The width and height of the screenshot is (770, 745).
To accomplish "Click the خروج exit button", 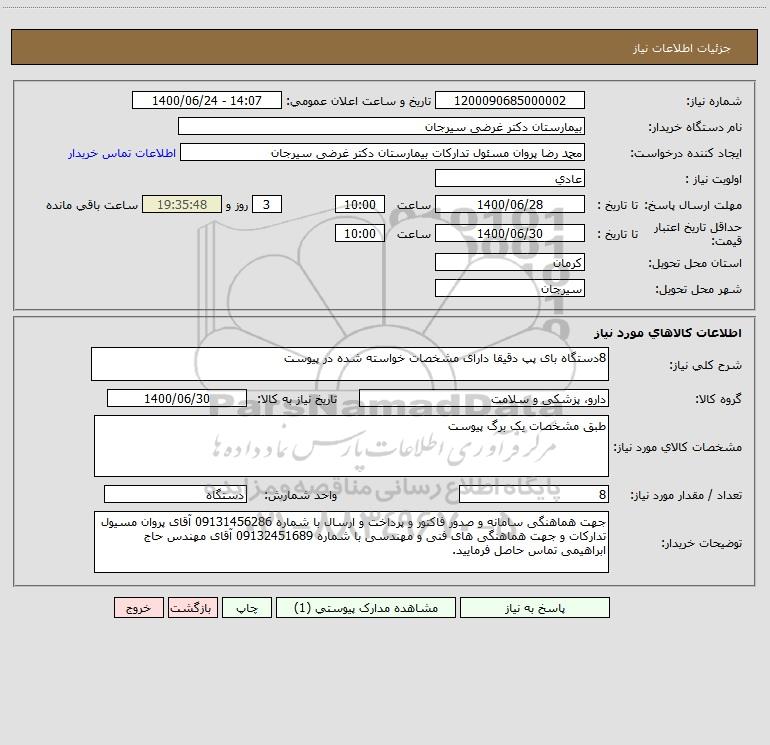I will pyautogui.click(x=138, y=607).
